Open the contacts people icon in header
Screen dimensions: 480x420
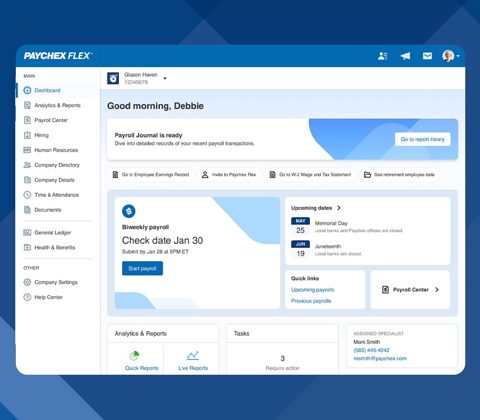click(382, 56)
